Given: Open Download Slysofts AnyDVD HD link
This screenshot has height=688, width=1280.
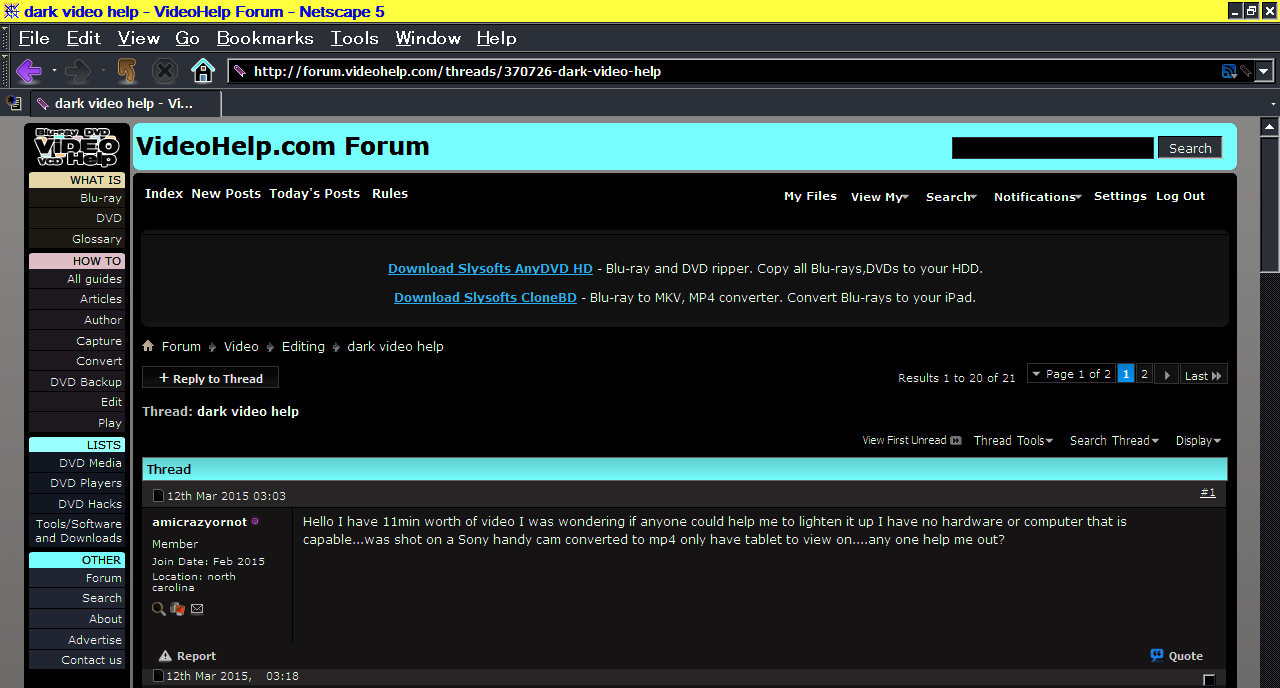Looking at the screenshot, I should pyautogui.click(x=490, y=269).
